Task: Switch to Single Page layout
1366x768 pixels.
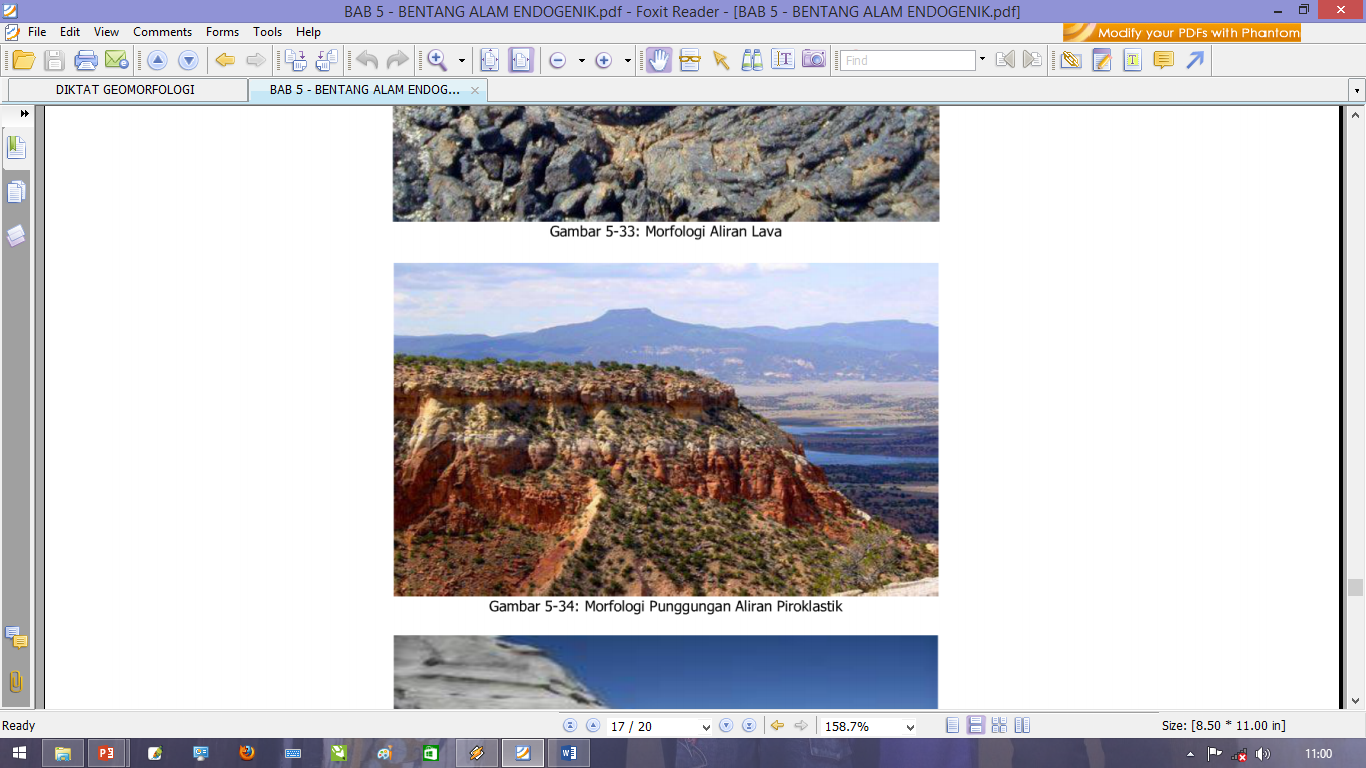Action: (x=953, y=726)
